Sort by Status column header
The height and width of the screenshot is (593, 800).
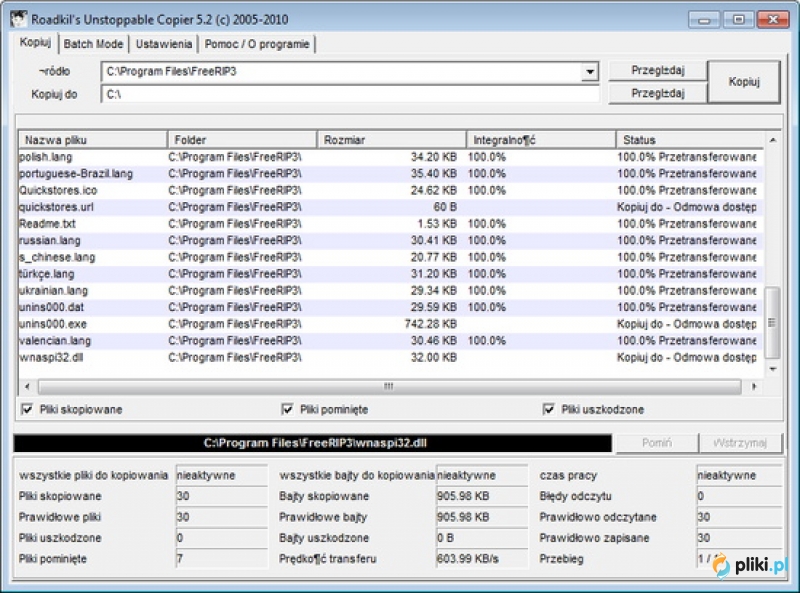click(690, 140)
